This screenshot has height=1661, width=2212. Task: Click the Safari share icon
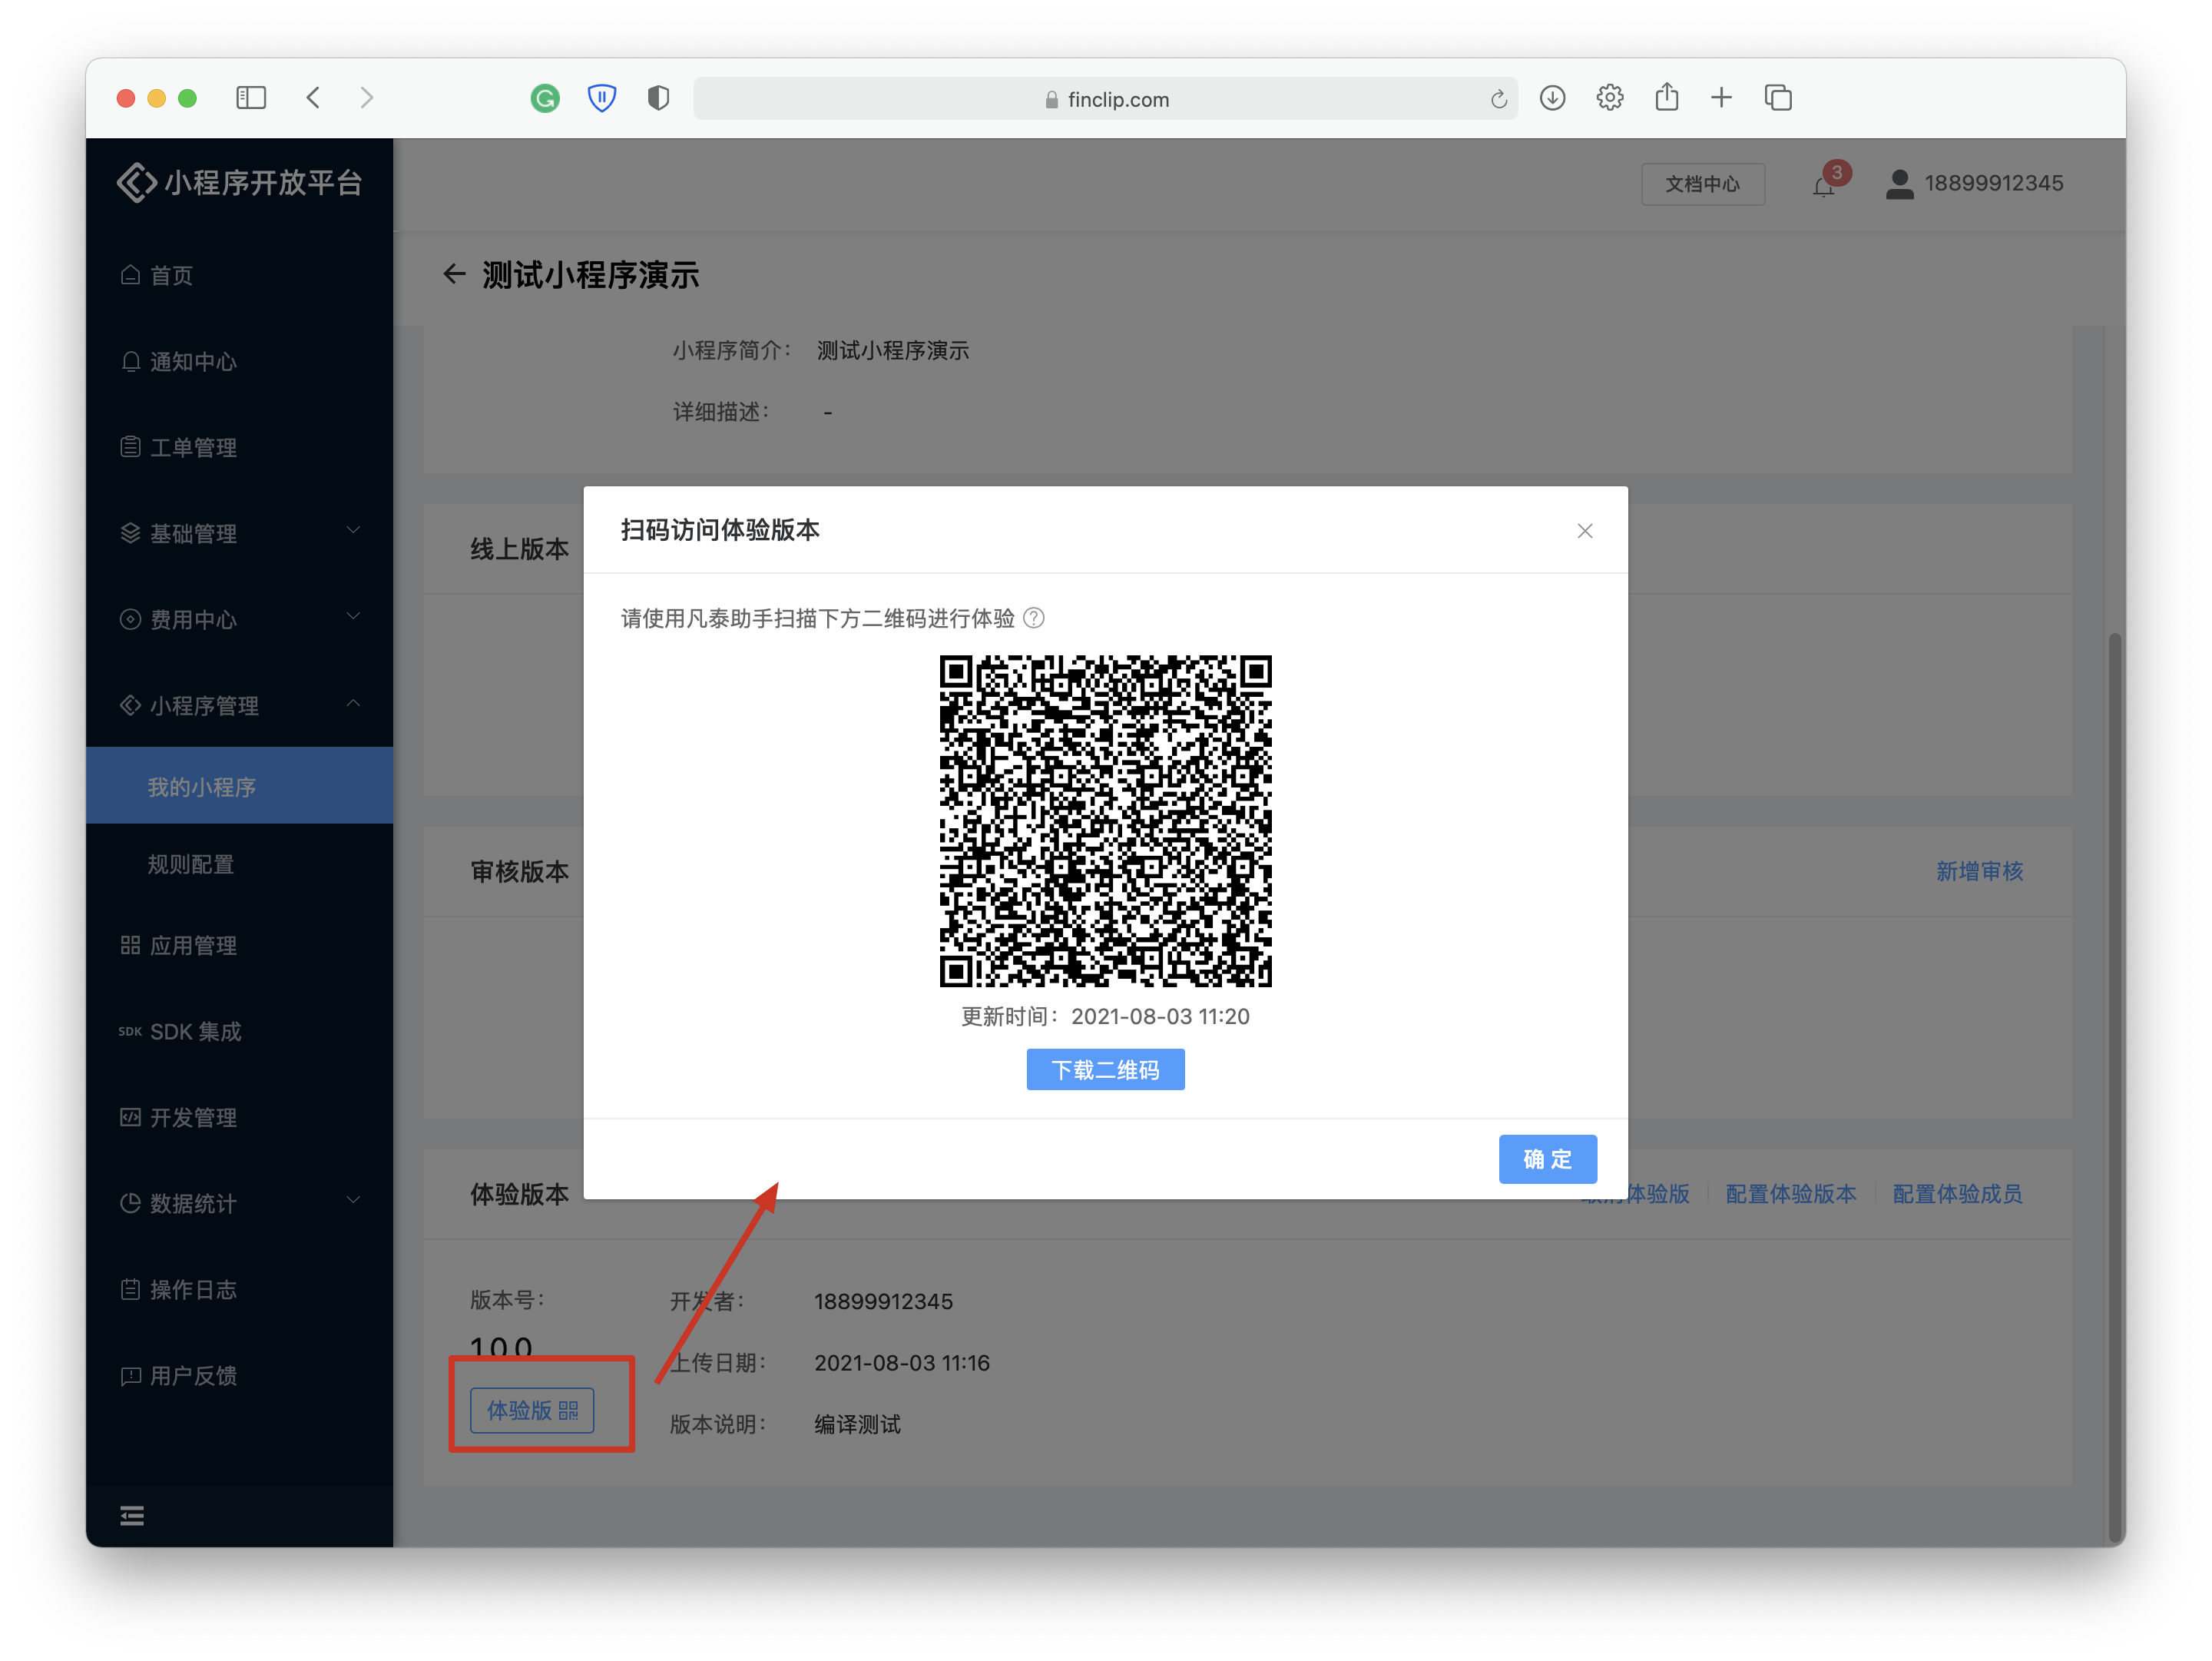pyautogui.click(x=1666, y=98)
